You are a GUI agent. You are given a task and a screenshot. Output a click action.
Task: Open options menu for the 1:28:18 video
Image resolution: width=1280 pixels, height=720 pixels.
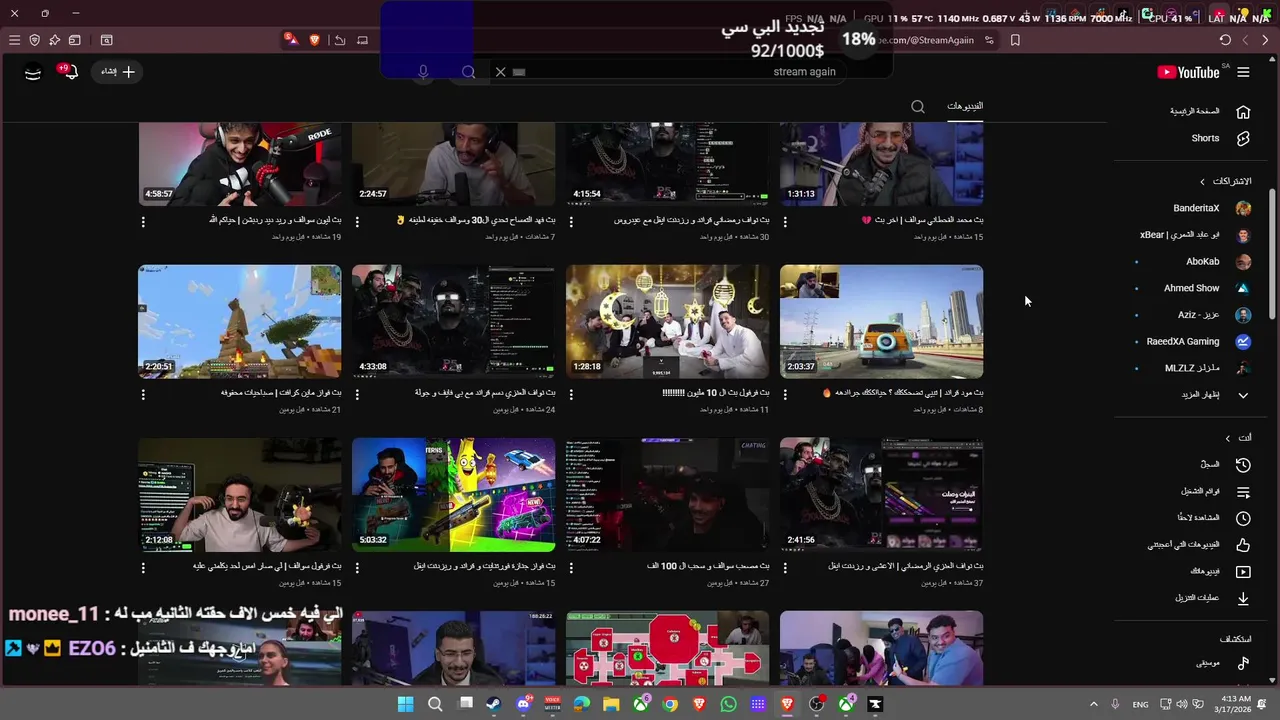571,394
